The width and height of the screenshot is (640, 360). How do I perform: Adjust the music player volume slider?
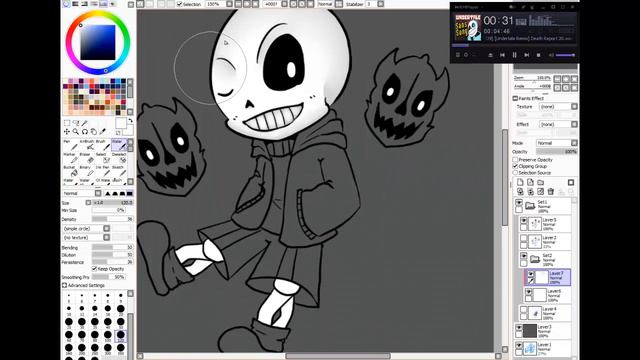click(565, 55)
